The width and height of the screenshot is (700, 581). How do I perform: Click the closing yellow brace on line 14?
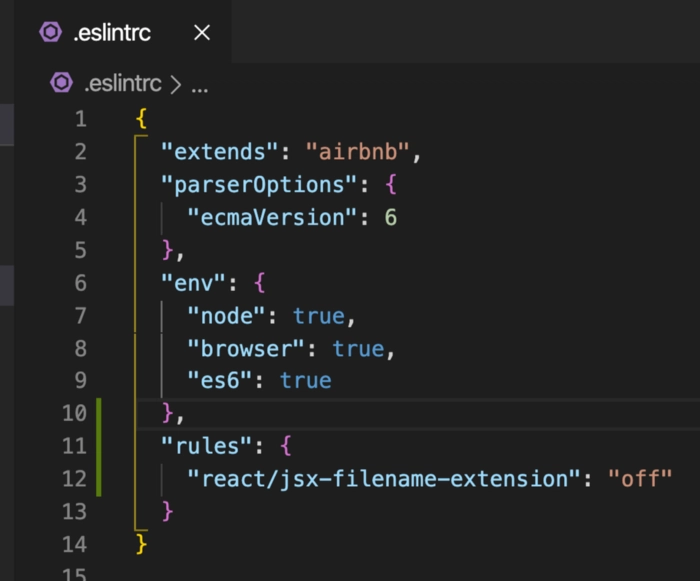coord(142,544)
